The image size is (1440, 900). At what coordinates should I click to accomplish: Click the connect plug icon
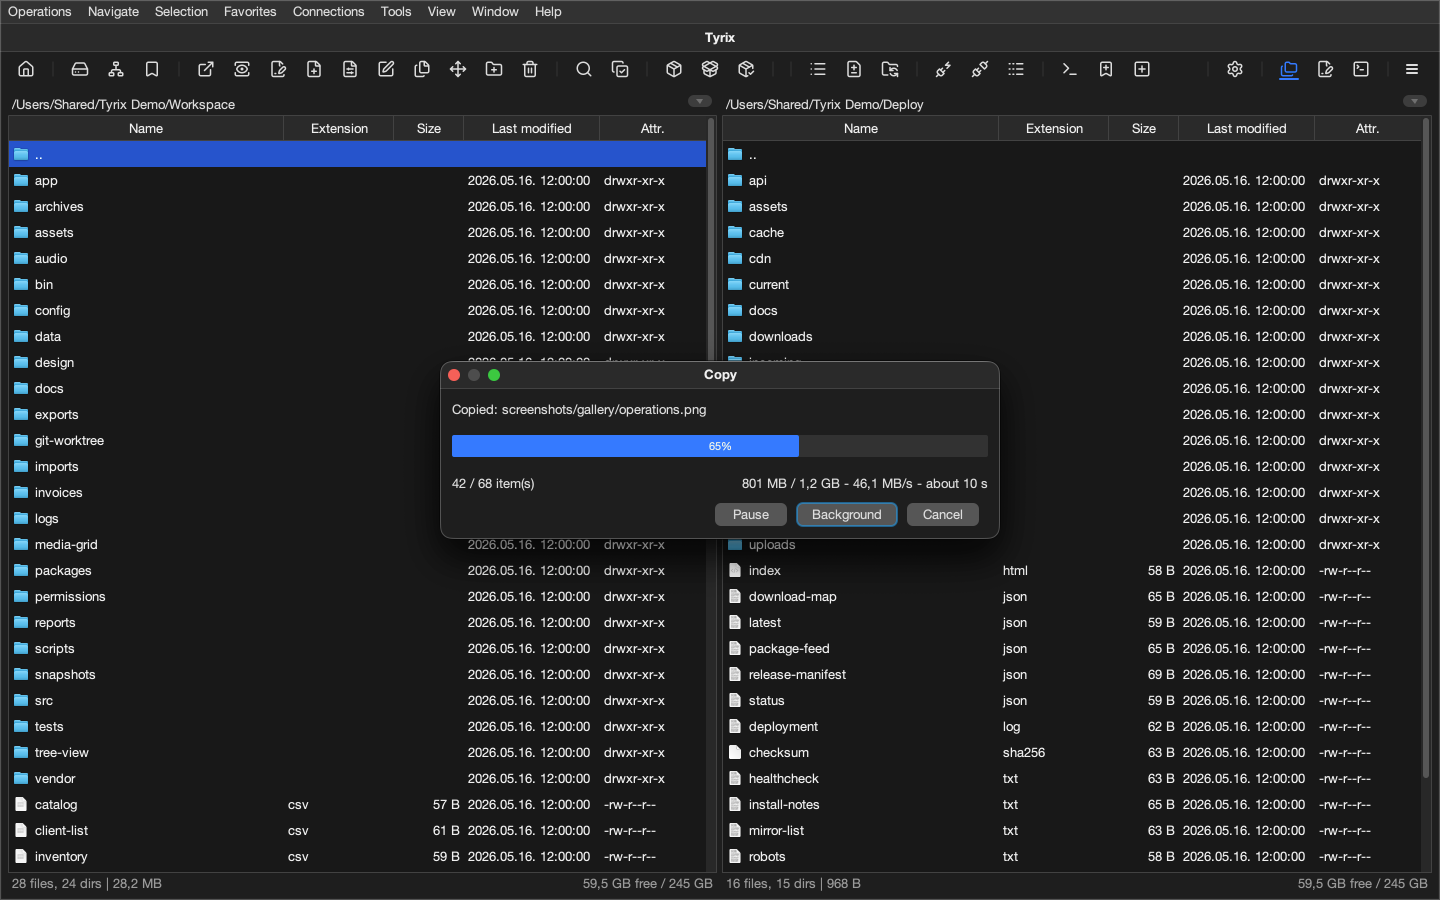click(x=944, y=69)
